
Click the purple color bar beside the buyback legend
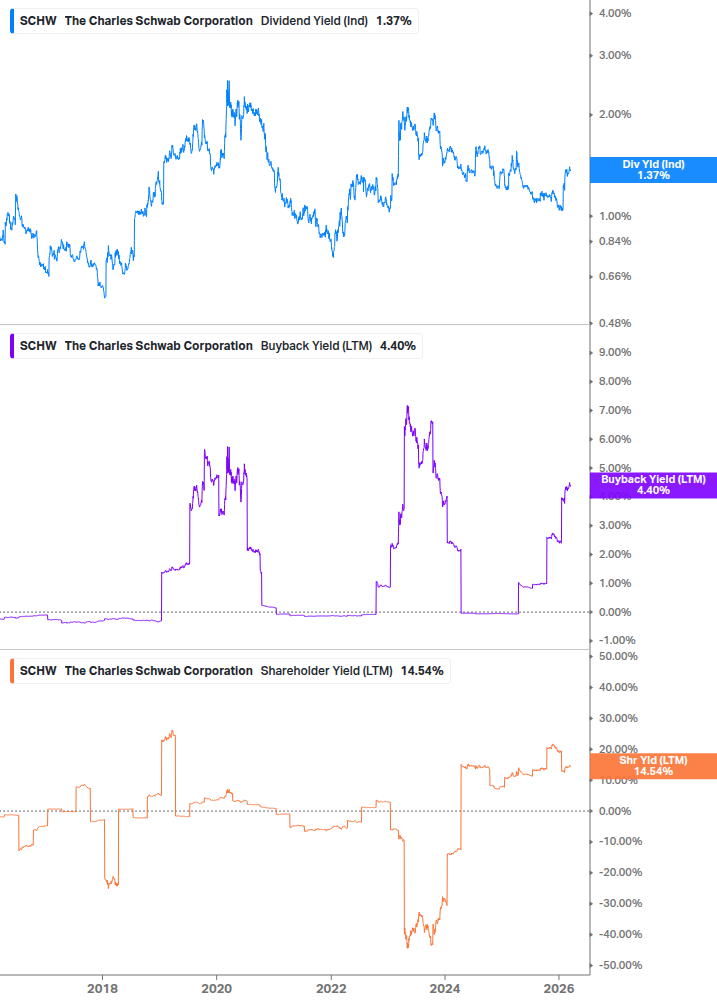tap(12, 346)
